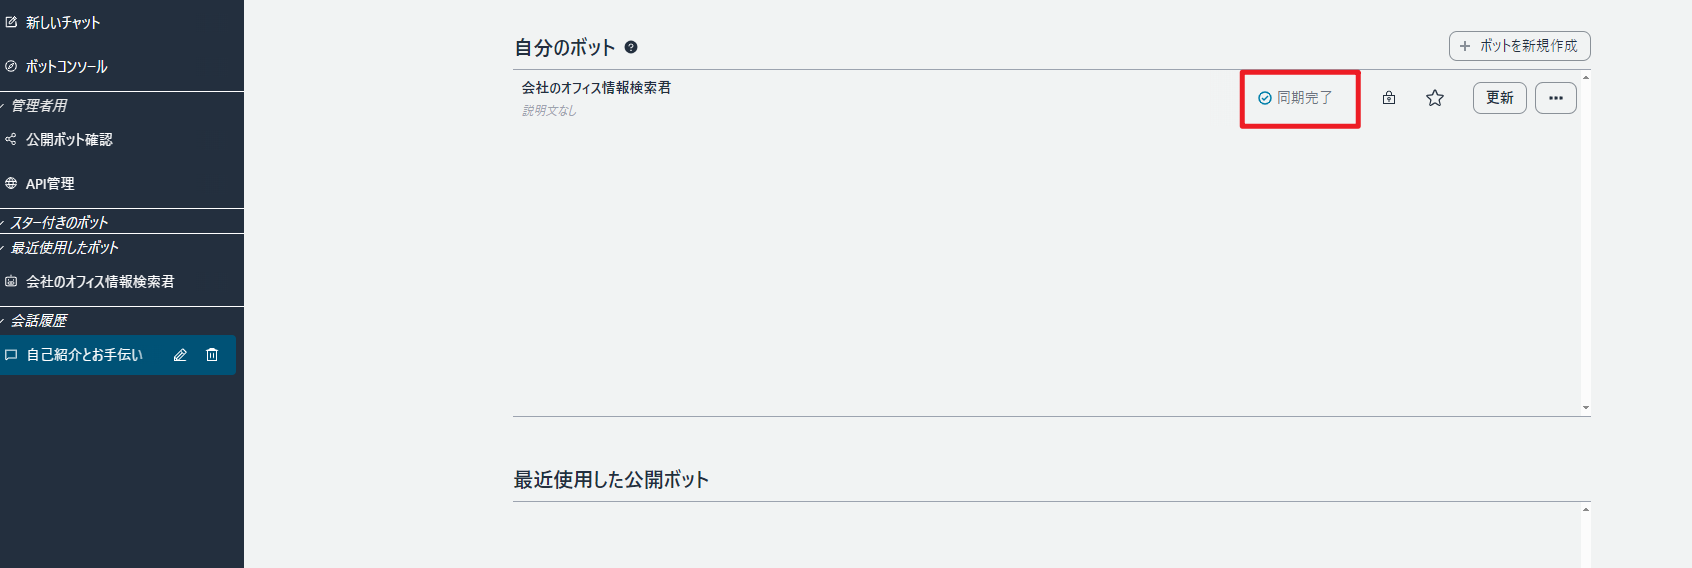Select the 自己紹介とお手伝い conversation
1692x568 pixels.
[84, 355]
